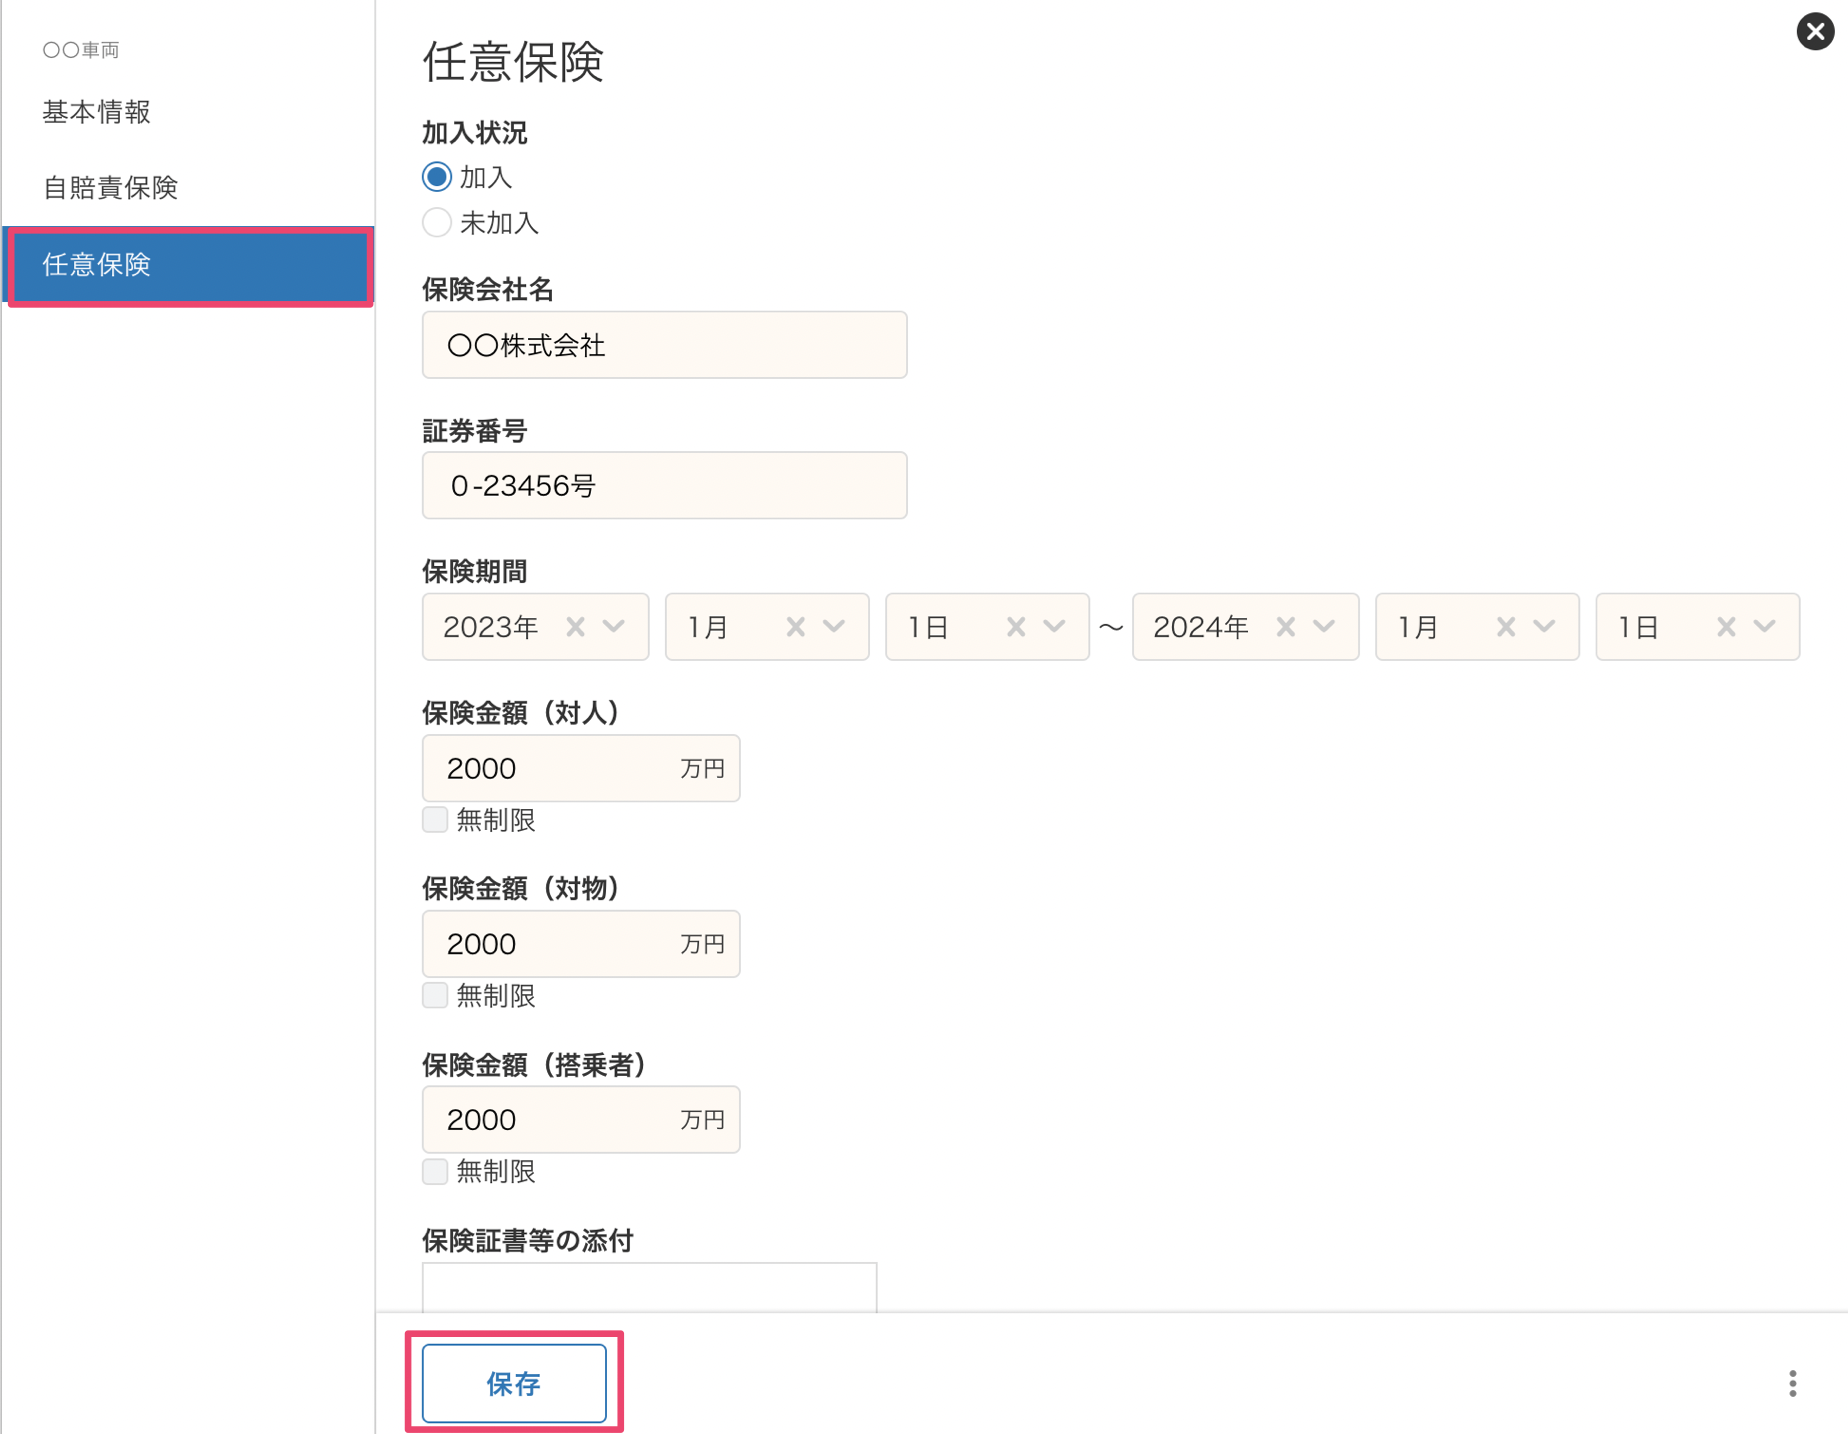Clear the start month 1月 value

[x=795, y=627]
